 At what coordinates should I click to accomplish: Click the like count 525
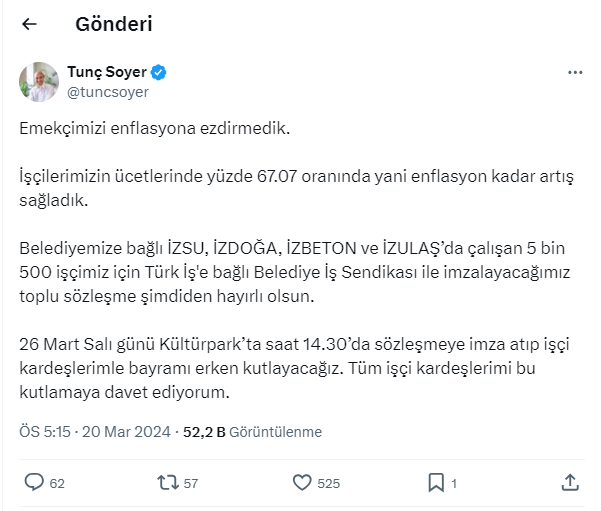[329, 483]
